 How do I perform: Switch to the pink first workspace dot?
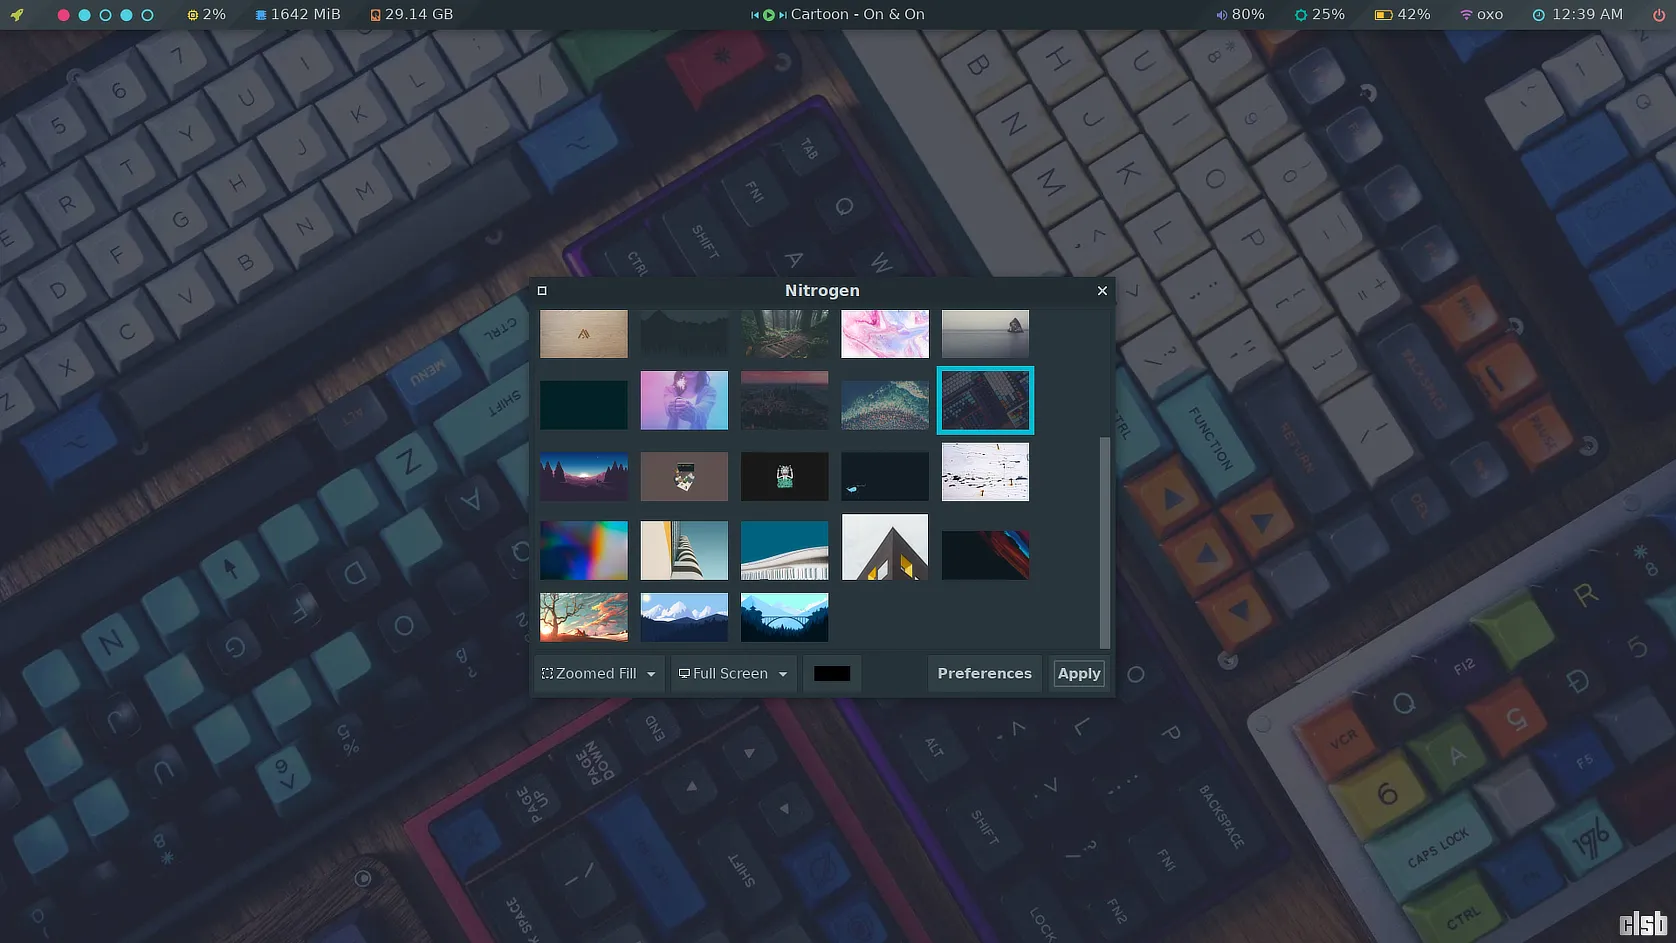tap(63, 15)
